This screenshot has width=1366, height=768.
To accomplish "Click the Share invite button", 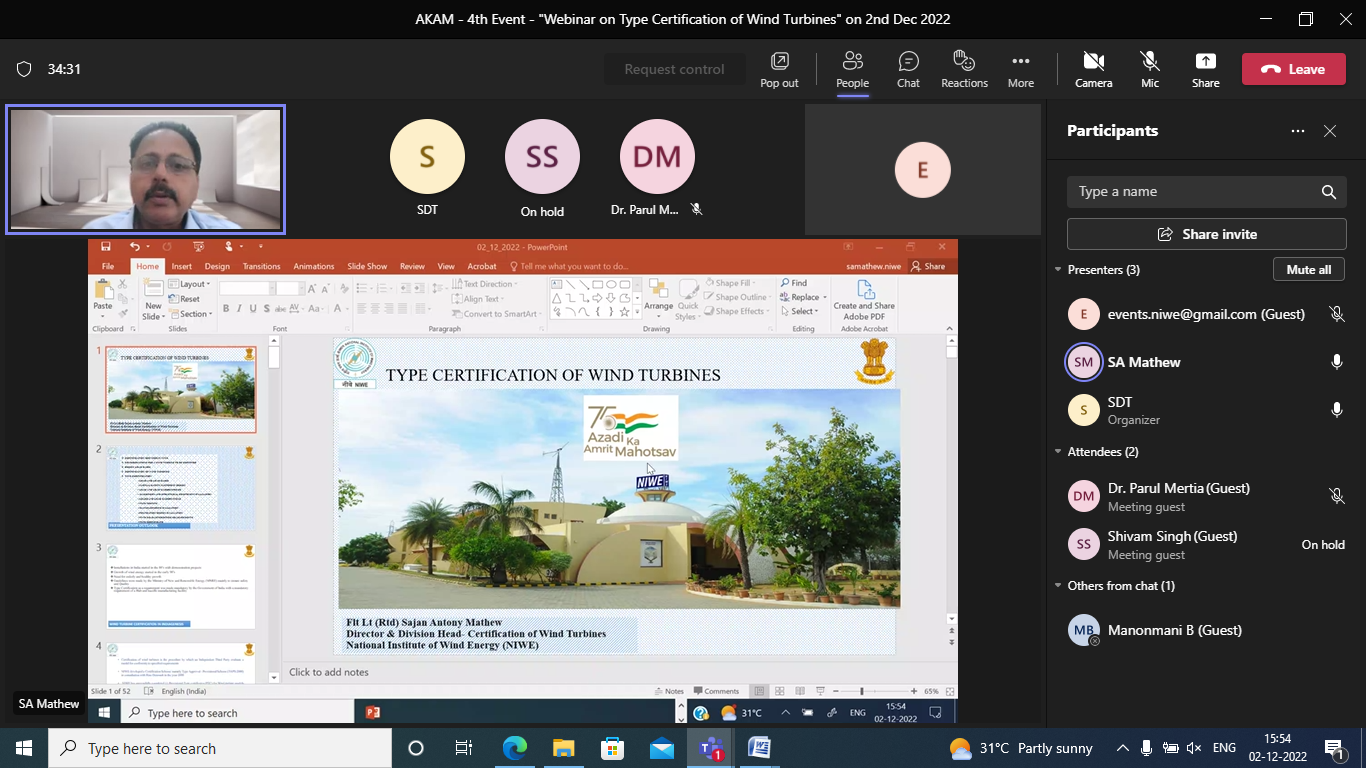I will [1206, 234].
